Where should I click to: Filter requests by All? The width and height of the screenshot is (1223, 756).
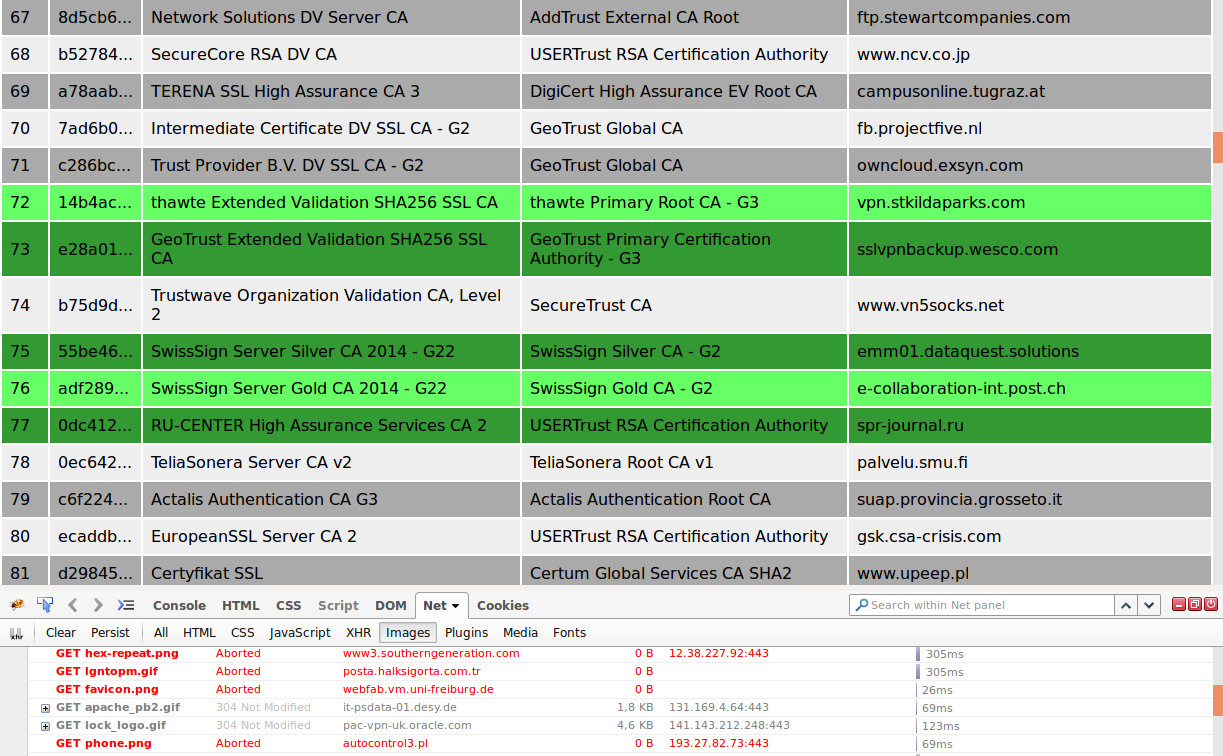(161, 633)
